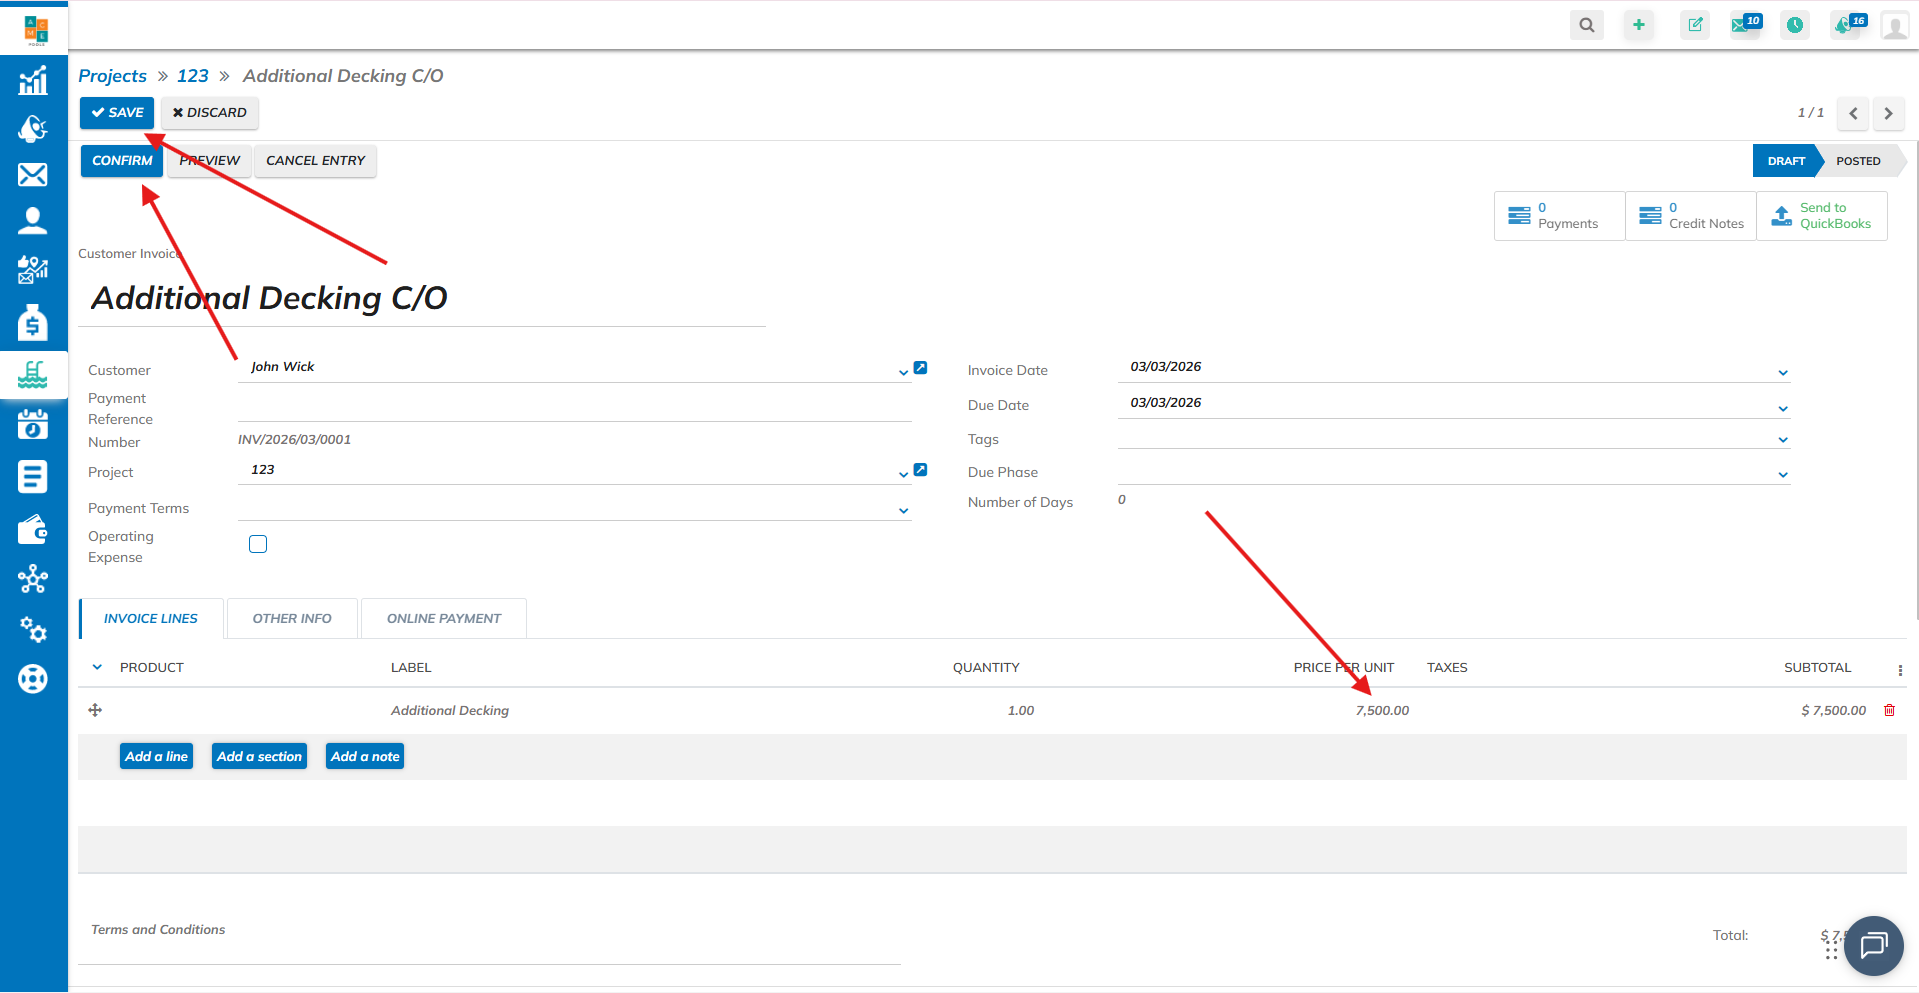Open the calendar icon in left sidebar

click(32, 424)
